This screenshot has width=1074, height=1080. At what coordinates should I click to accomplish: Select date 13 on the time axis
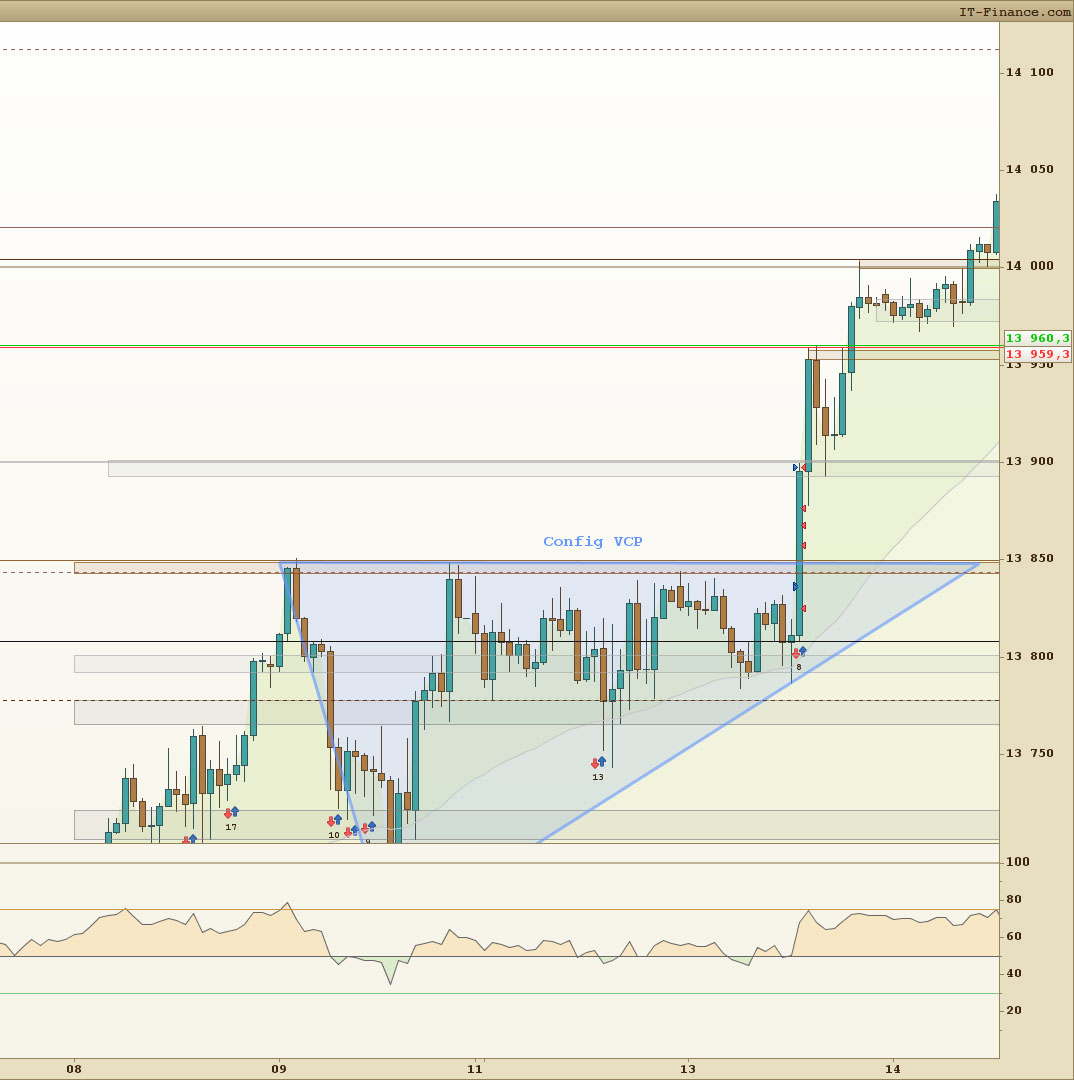pos(688,1069)
